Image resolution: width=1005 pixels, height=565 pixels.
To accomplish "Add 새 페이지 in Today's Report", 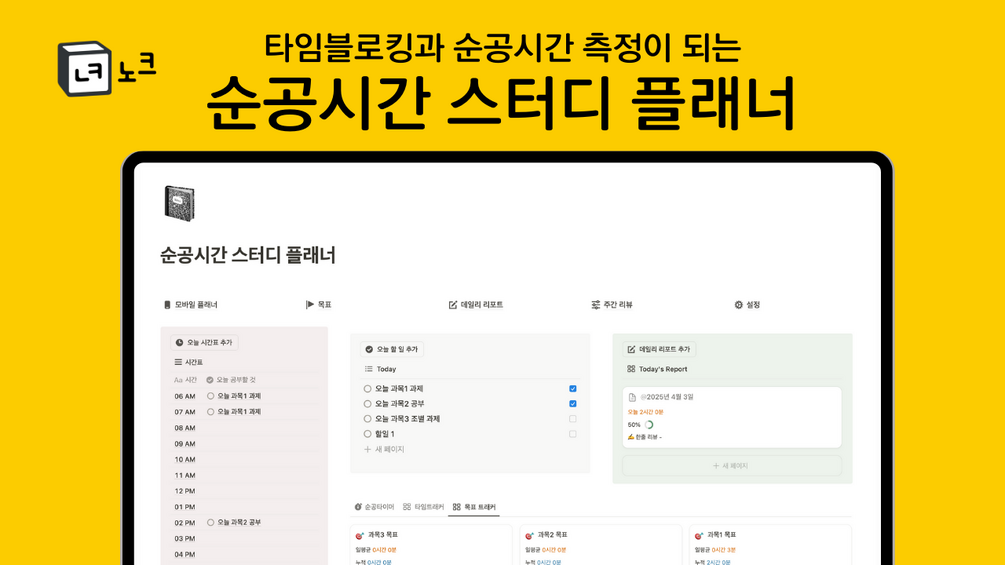I will pos(732,466).
